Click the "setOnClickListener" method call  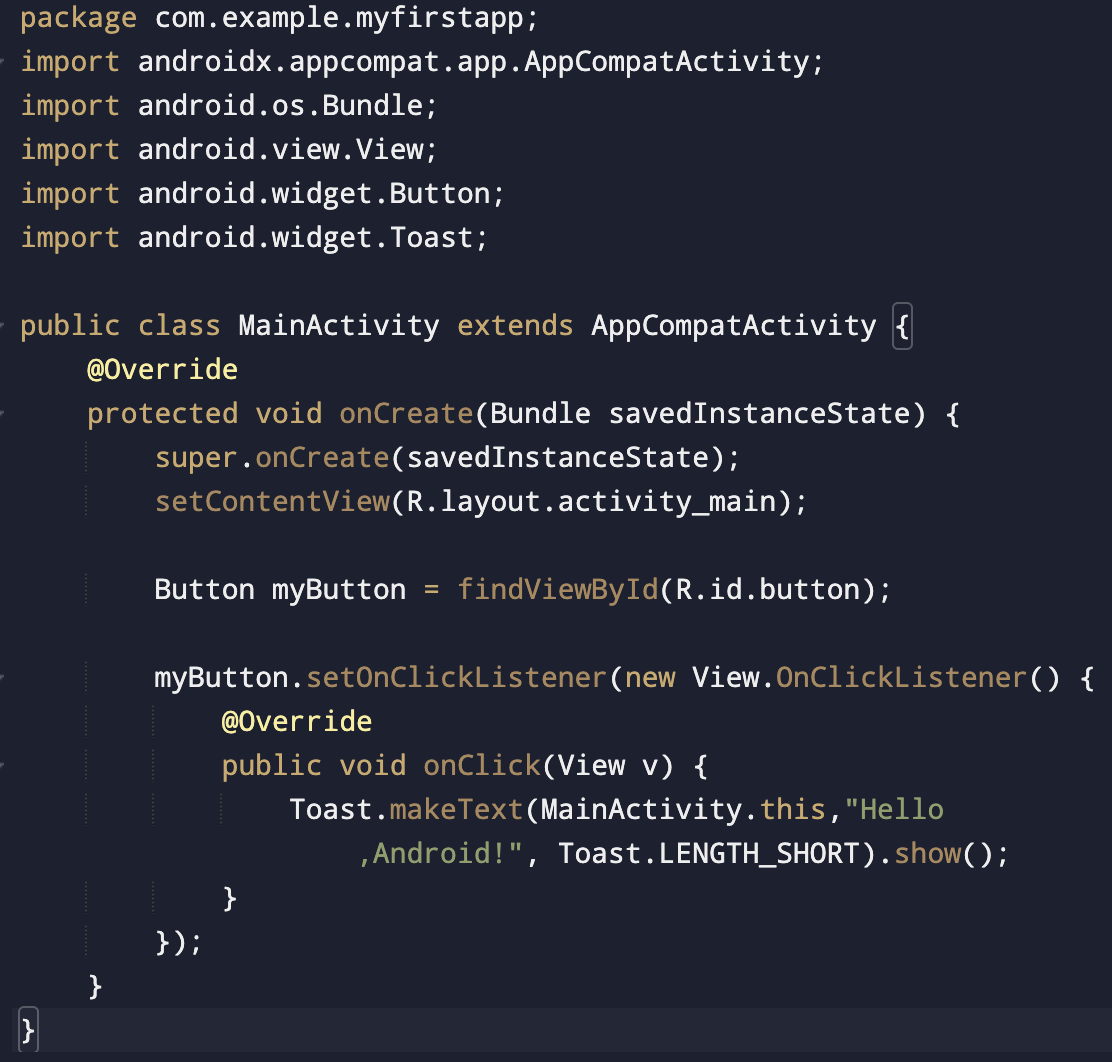click(x=456, y=677)
